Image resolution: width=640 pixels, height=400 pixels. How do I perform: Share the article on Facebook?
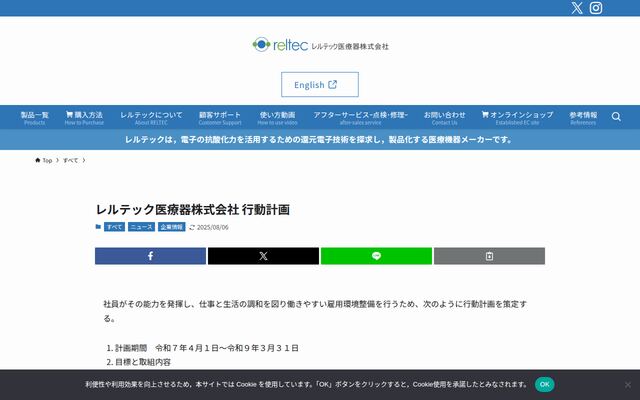pyautogui.click(x=150, y=256)
